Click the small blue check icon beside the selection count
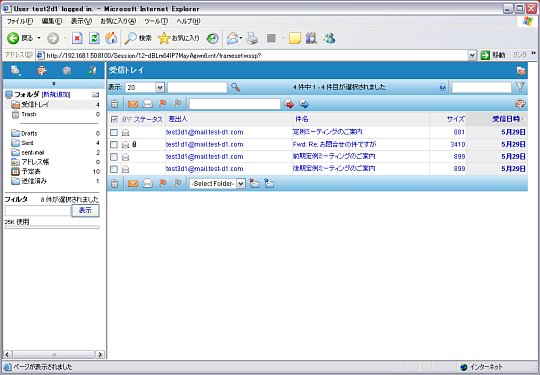 (x=443, y=87)
